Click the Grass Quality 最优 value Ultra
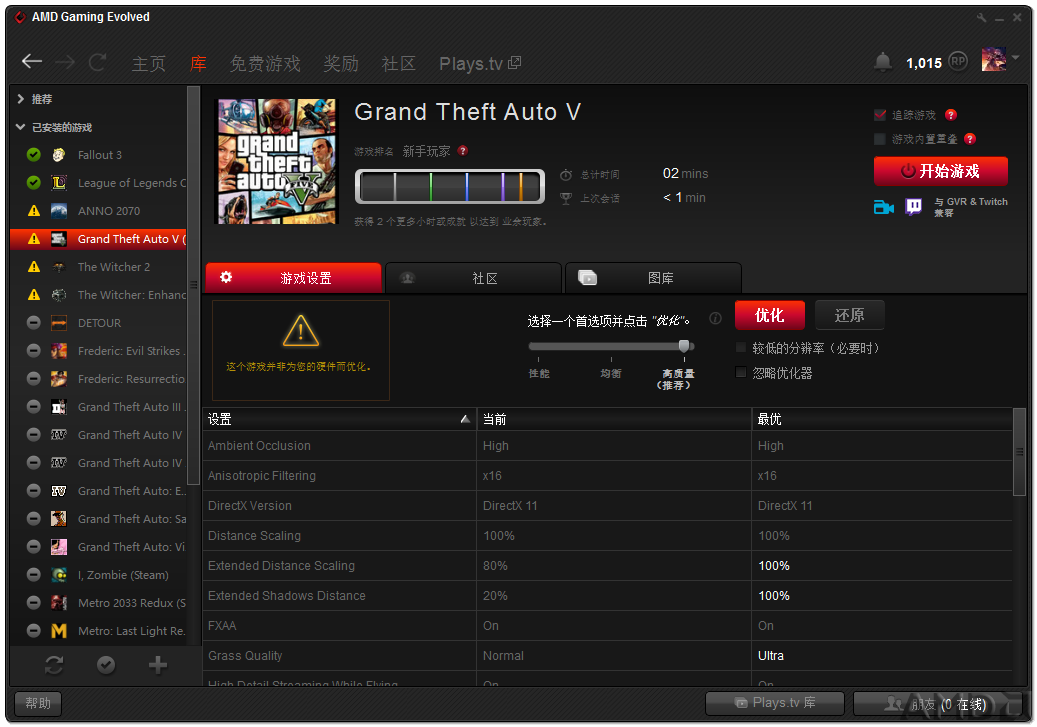The width and height of the screenshot is (1037, 727). [770, 656]
